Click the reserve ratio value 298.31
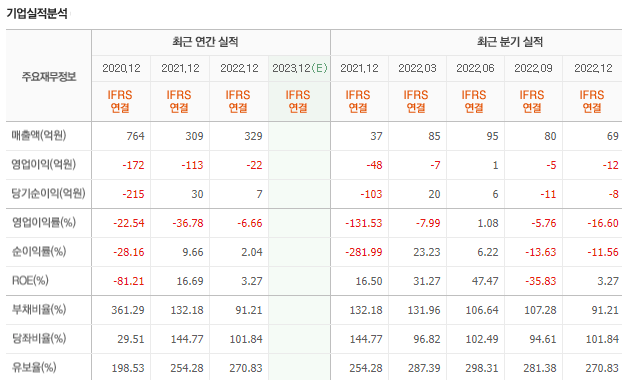Screen dimensions: 622x380 tap(482, 368)
